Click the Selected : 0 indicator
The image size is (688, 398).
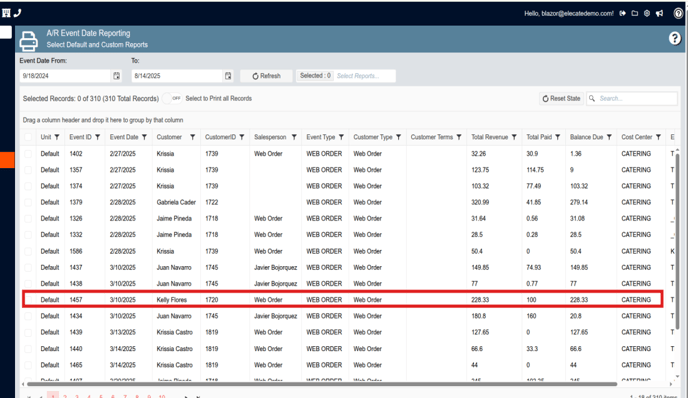pos(315,76)
